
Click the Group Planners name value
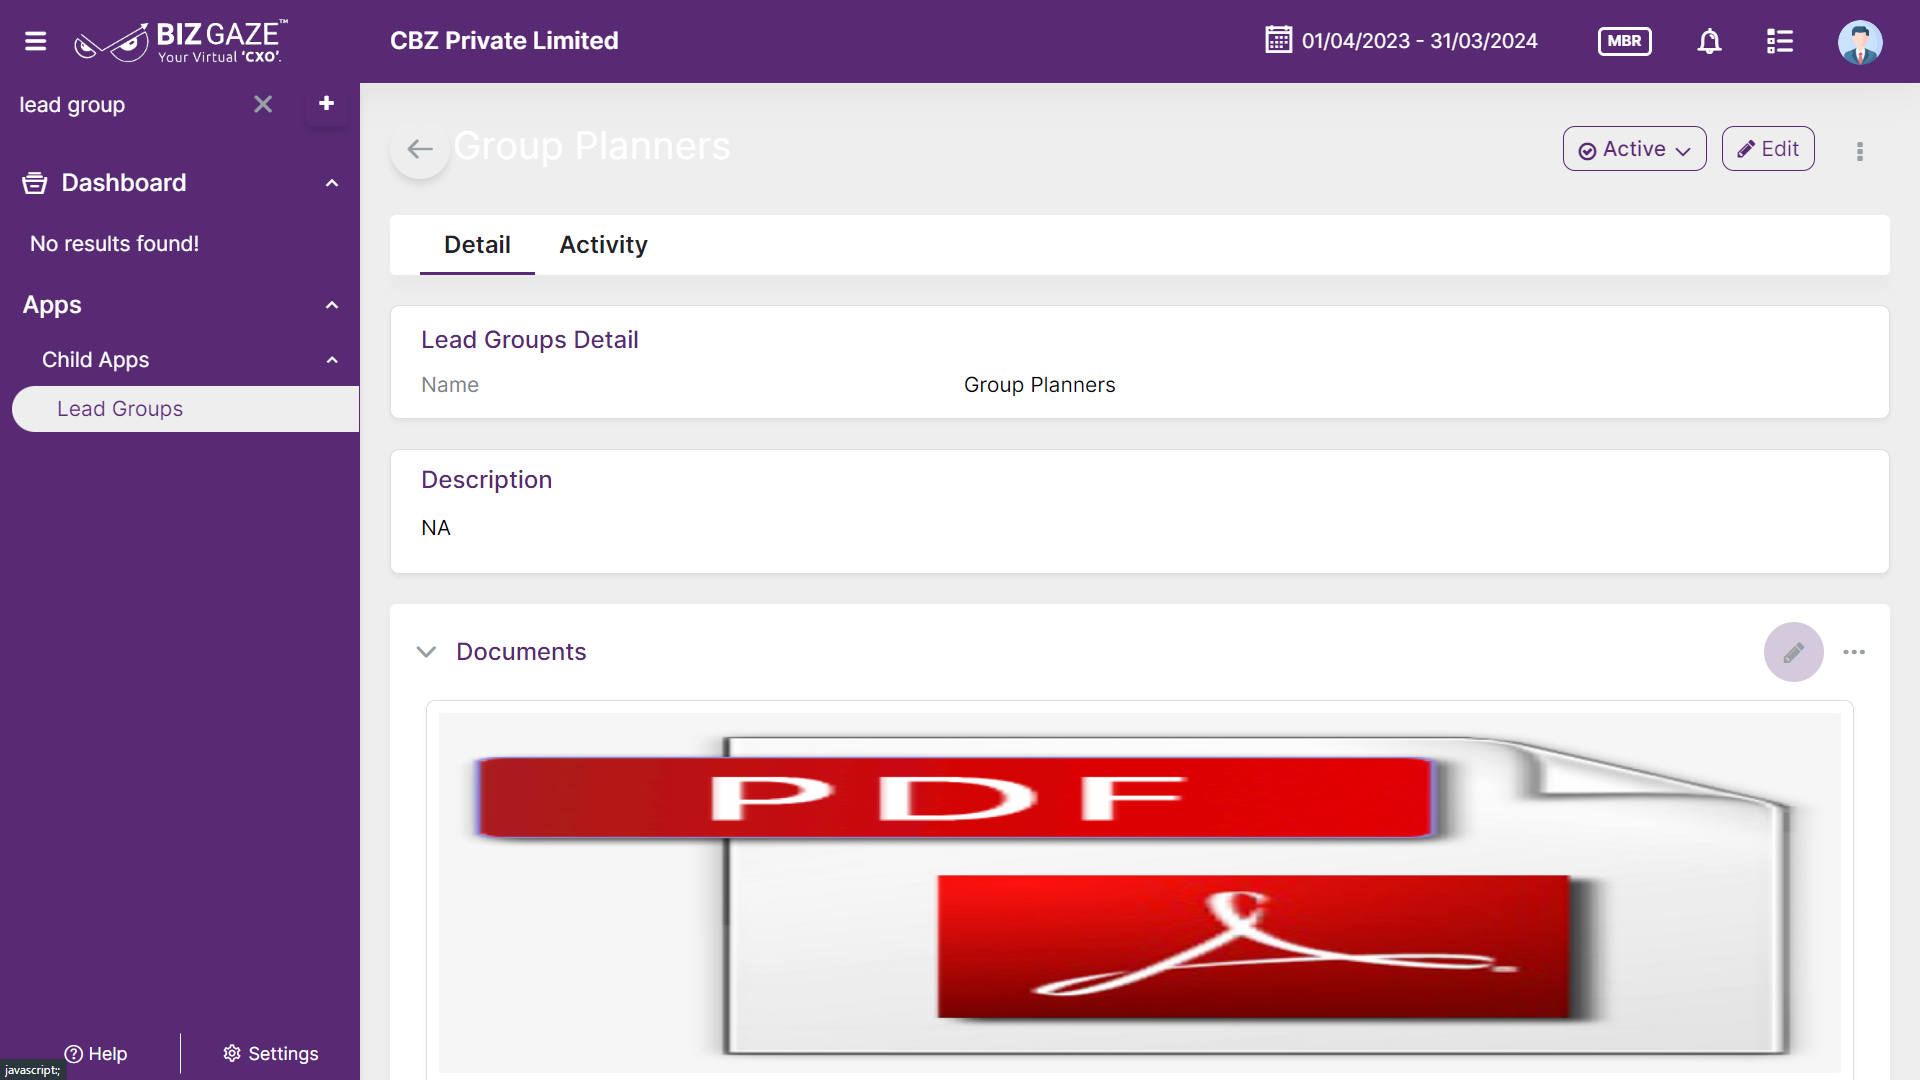(x=1039, y=385)
